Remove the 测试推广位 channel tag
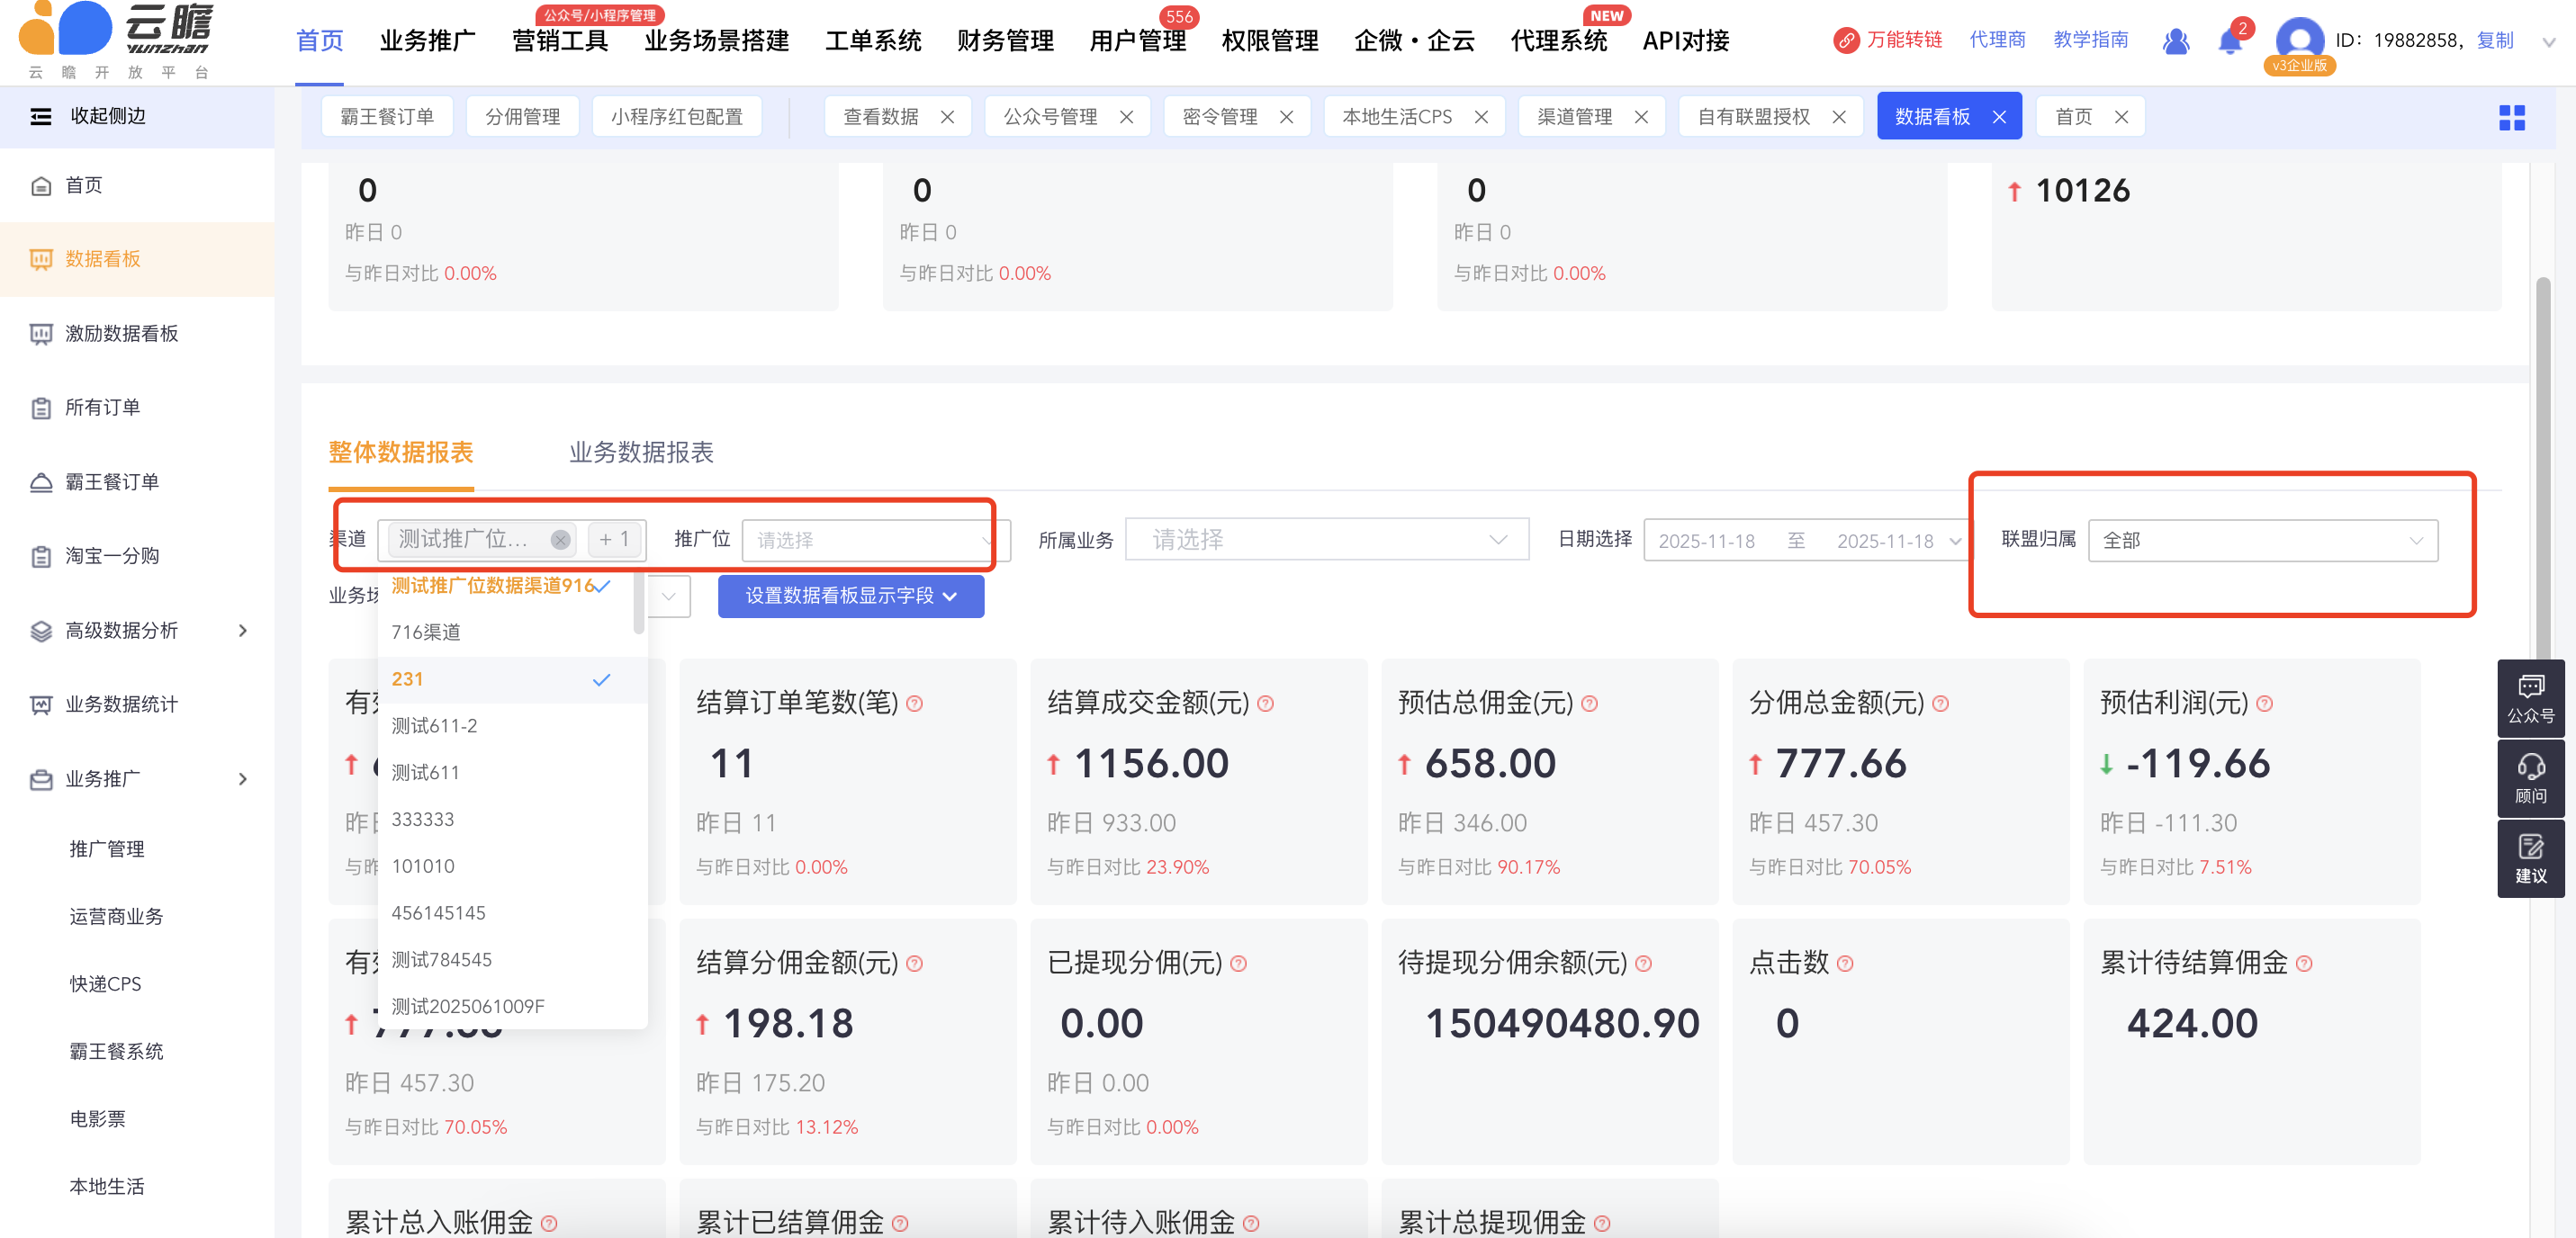Viewport: 2576px width, 1238px height. coord(560,540)
